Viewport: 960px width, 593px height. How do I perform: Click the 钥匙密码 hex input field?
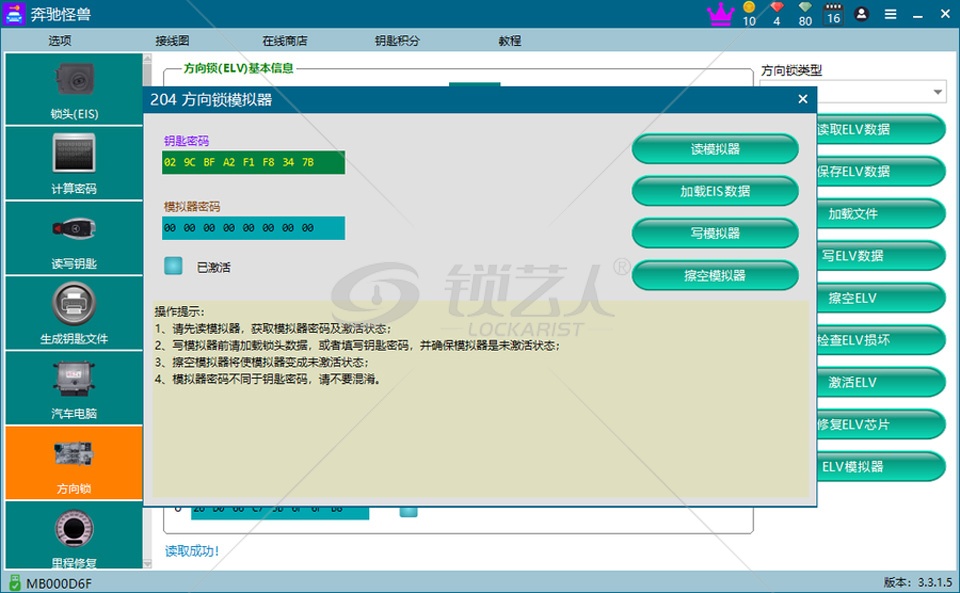(x=253, y=162)
